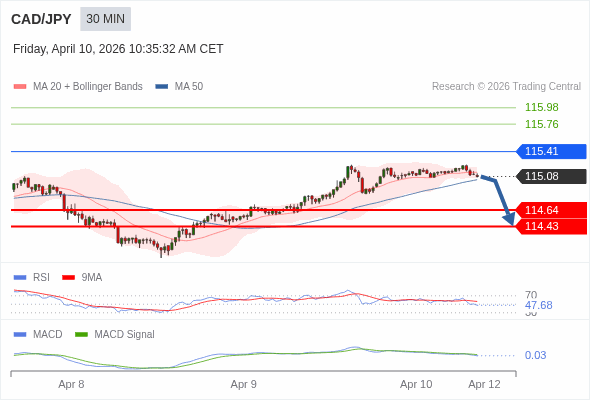590x400 pixels.
Task: Click the 9MA legend label
Action: [92, 278]
